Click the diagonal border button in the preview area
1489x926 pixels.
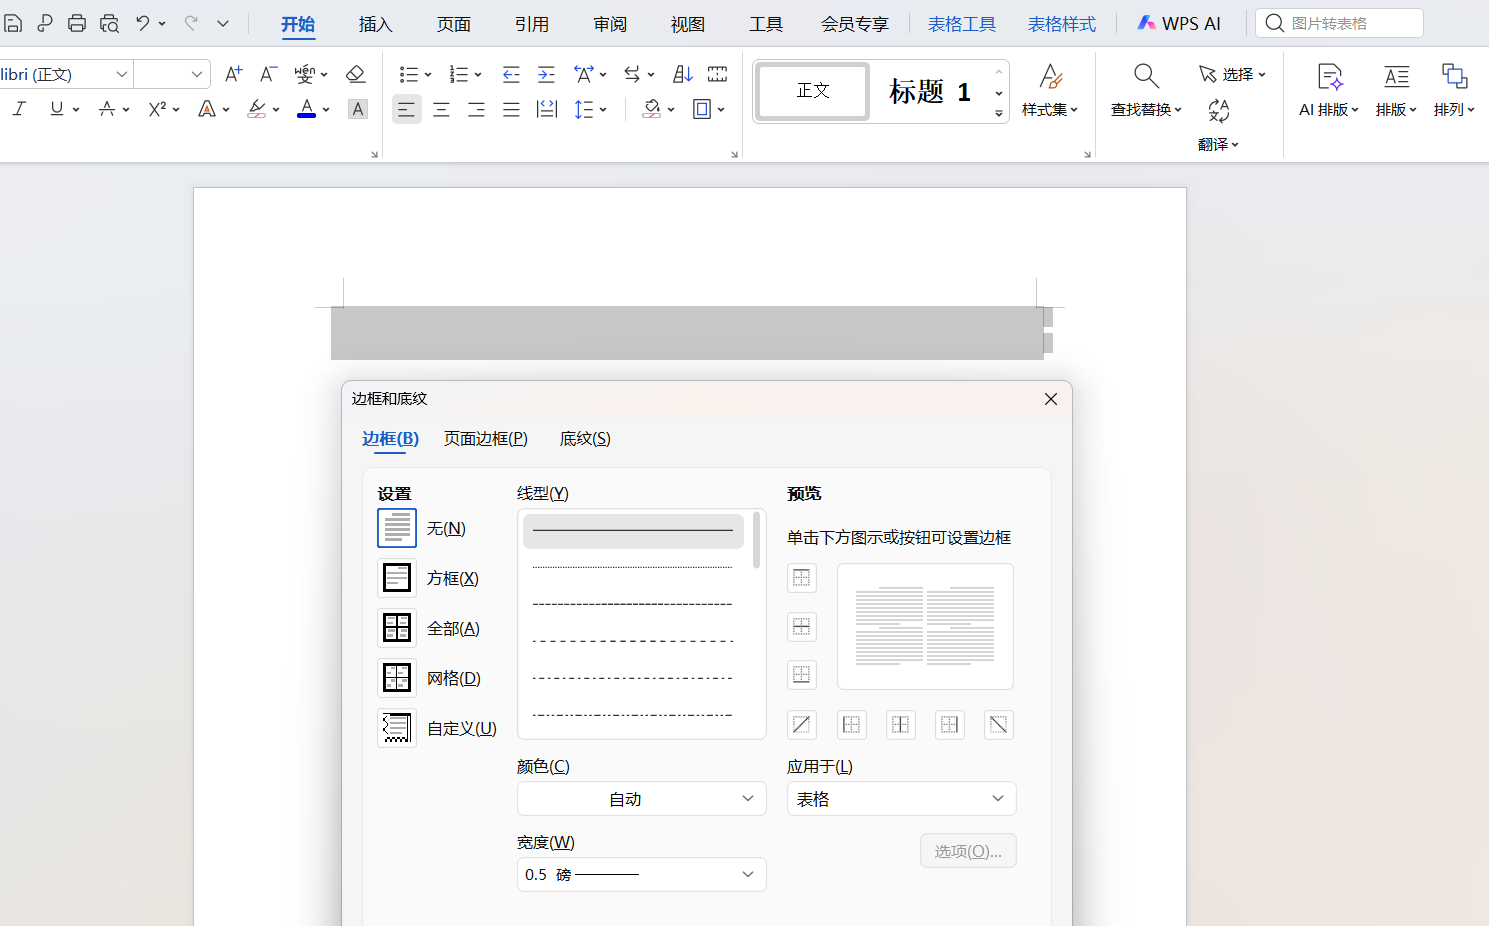coord(801,724)
